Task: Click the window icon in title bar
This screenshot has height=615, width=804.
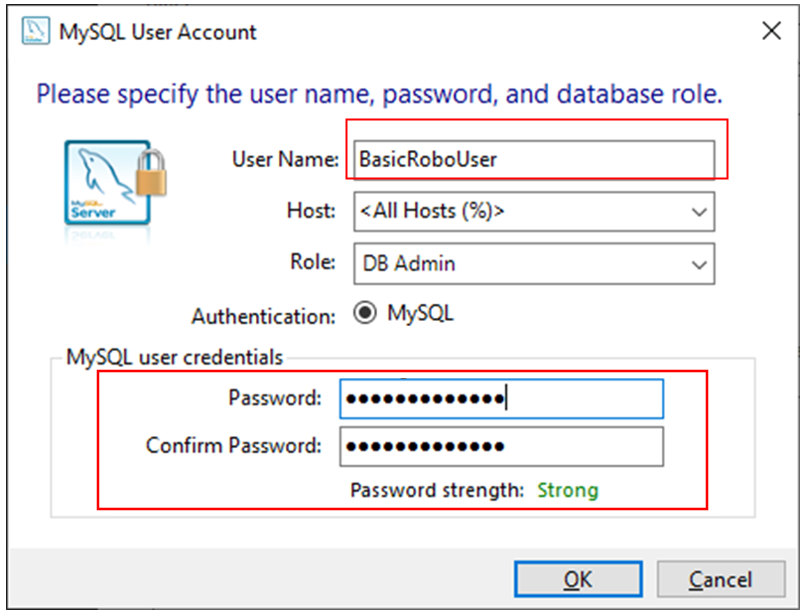Action: (x=34, y=31)
